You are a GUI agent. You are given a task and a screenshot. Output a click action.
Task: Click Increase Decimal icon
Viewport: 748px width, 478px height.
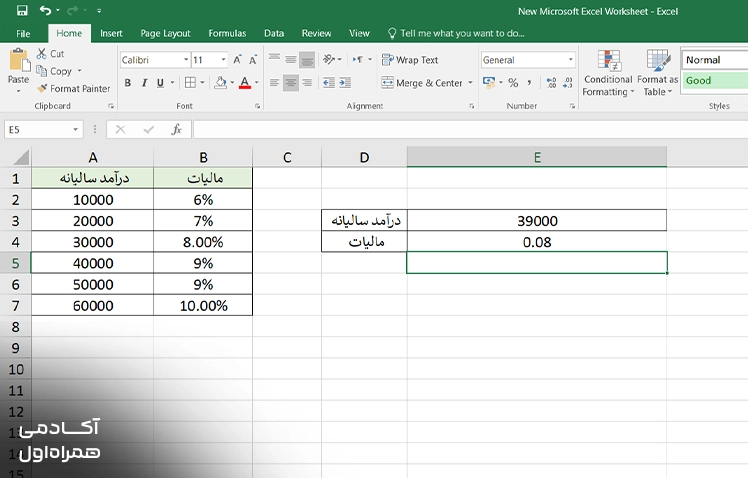click(551, 83)
